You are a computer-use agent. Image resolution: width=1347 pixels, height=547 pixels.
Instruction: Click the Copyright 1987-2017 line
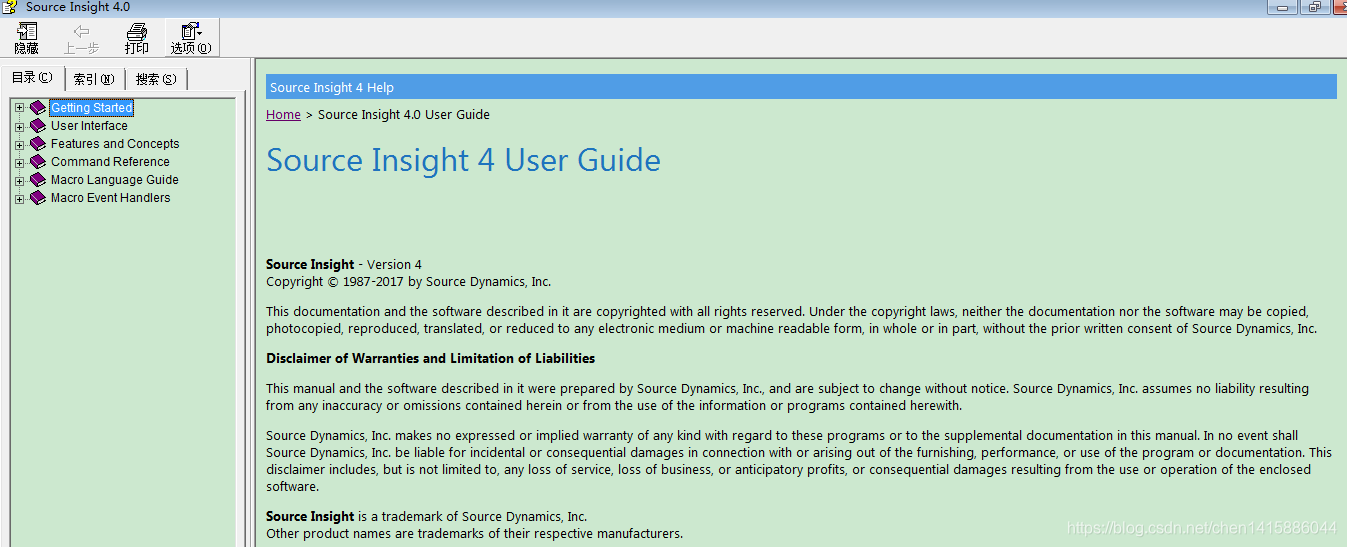coord(408,281)
